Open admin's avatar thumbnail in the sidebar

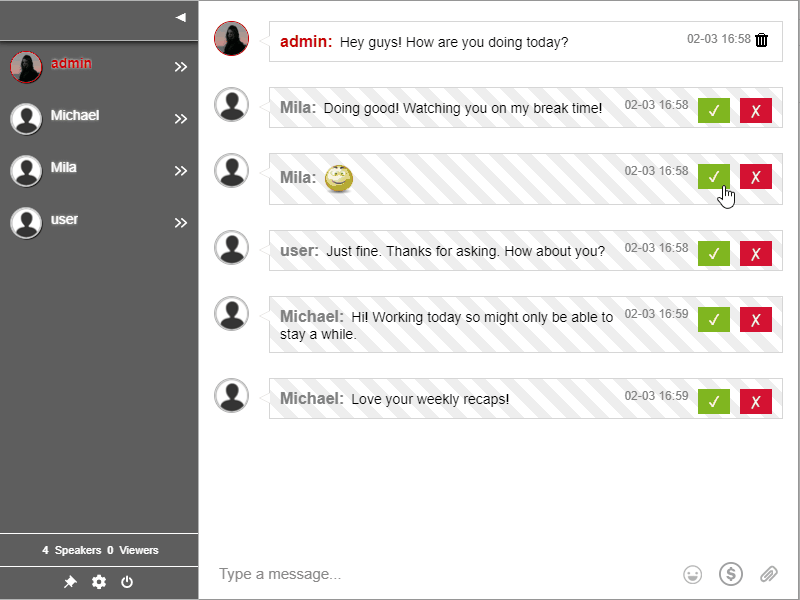[x=25, y=66]
